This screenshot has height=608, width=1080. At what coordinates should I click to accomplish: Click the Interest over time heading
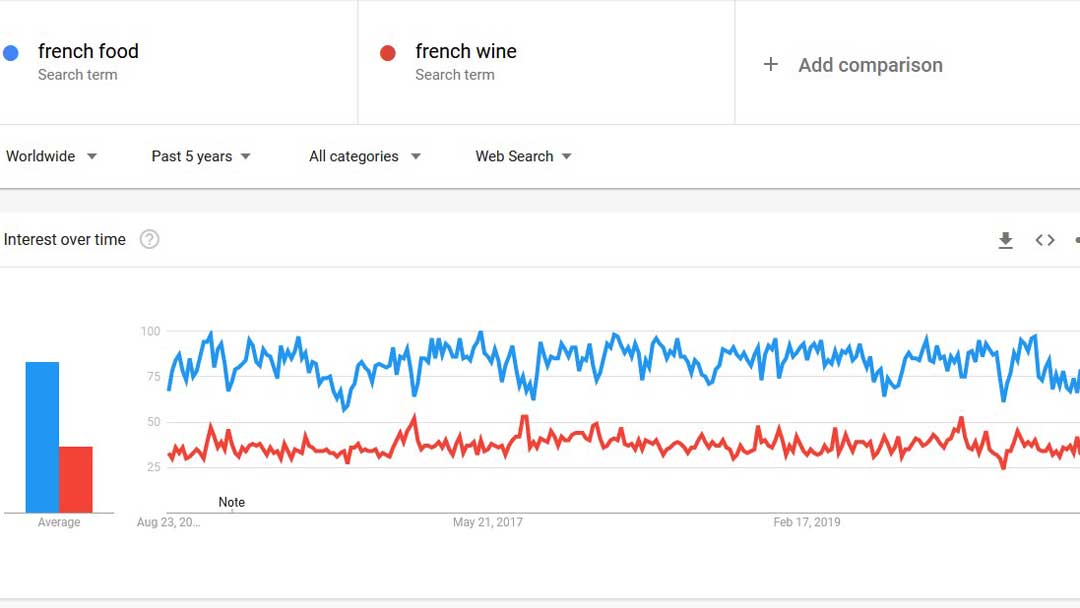[65, 239]
